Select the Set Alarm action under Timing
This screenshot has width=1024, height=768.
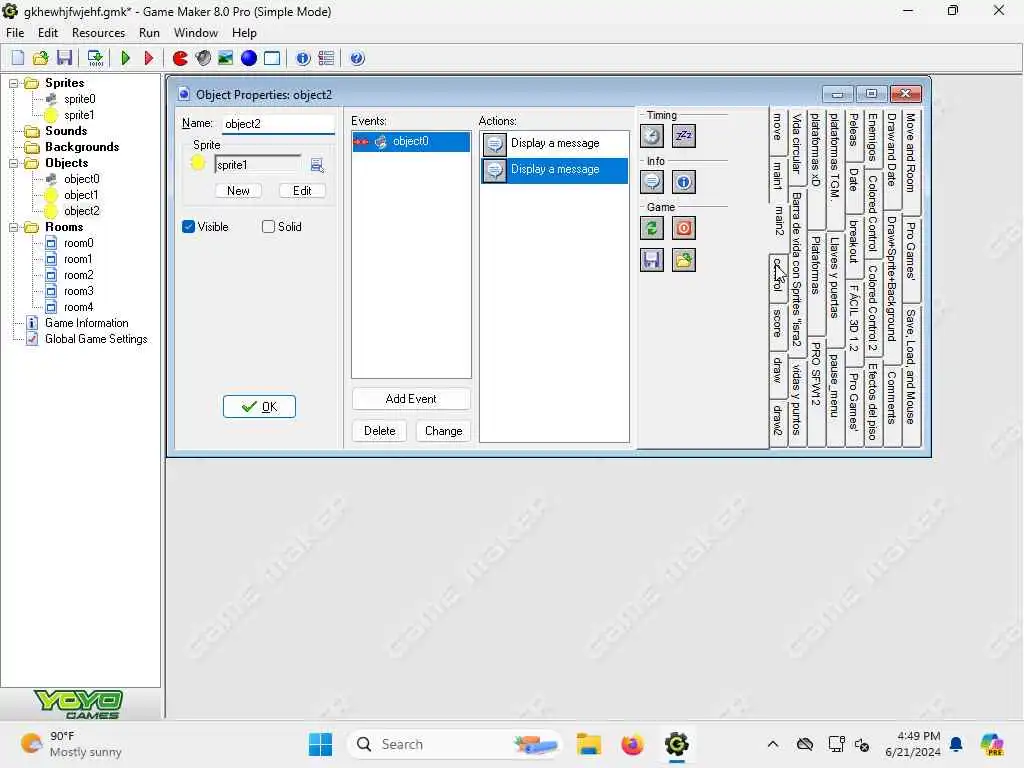tap(652, 136)
